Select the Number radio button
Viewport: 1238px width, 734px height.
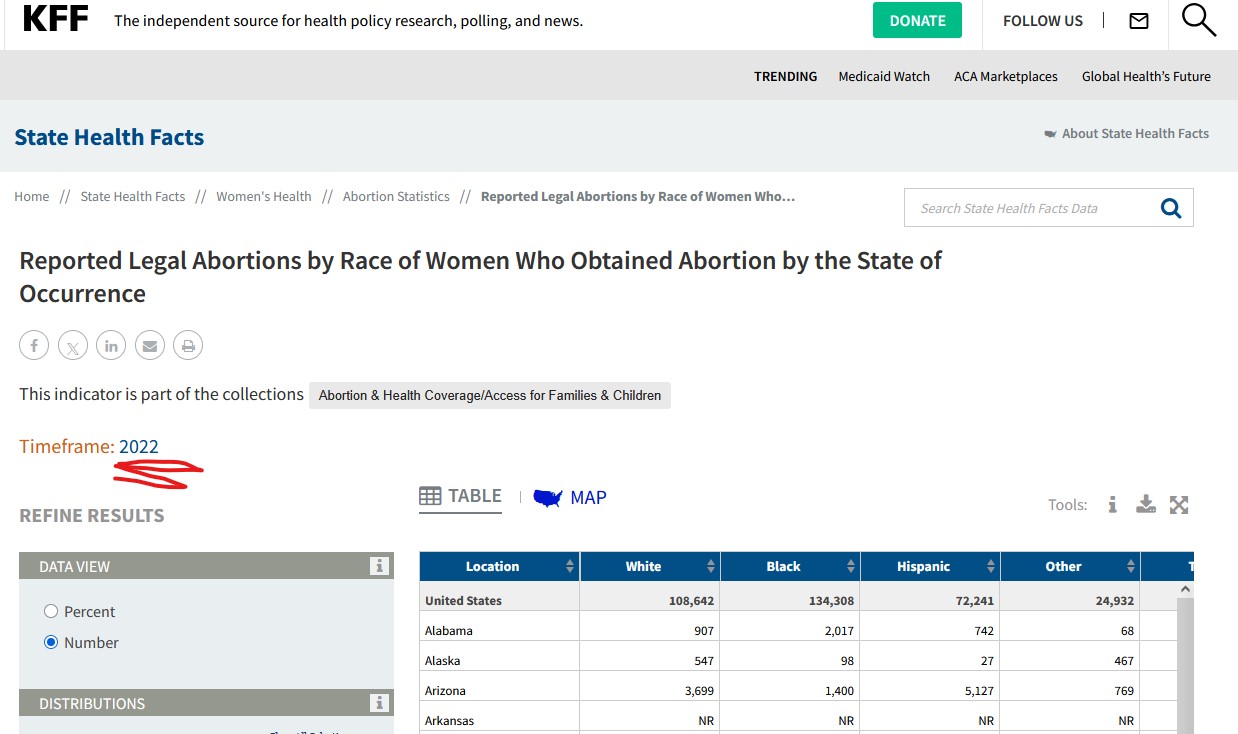(51, 642)
